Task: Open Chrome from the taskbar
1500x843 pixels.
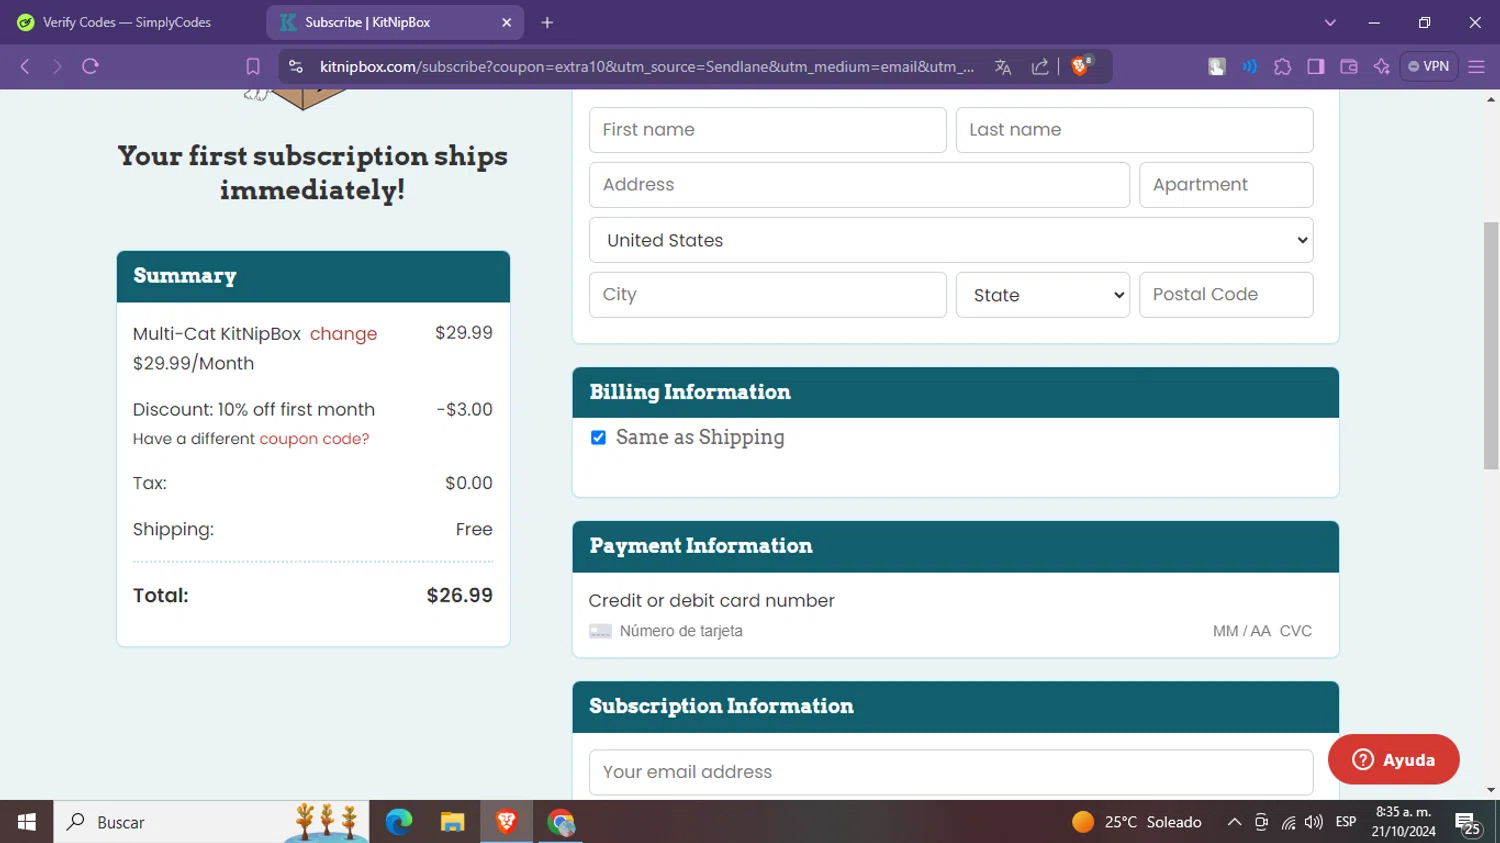Action: (560, 822)
